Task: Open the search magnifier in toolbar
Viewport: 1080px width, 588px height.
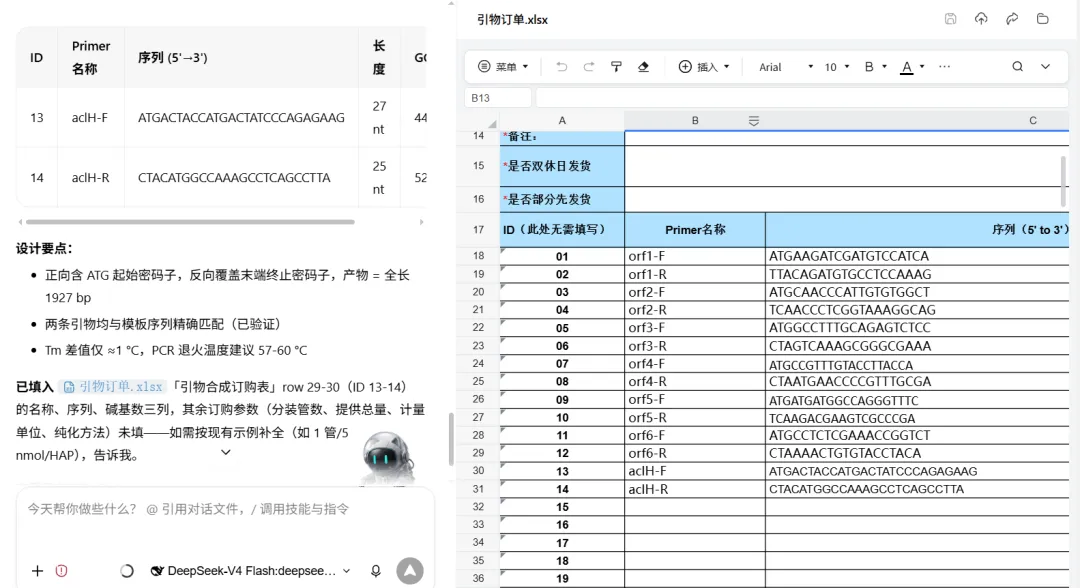Action: 1017,67
